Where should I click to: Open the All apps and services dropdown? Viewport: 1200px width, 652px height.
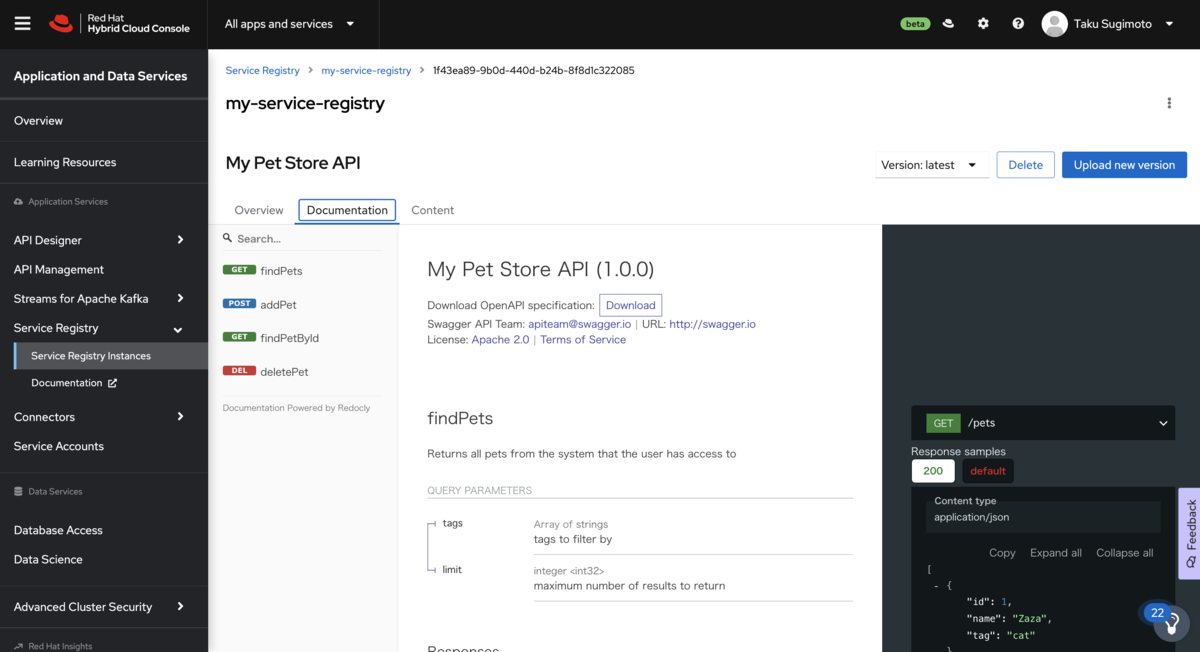point(290,23)
